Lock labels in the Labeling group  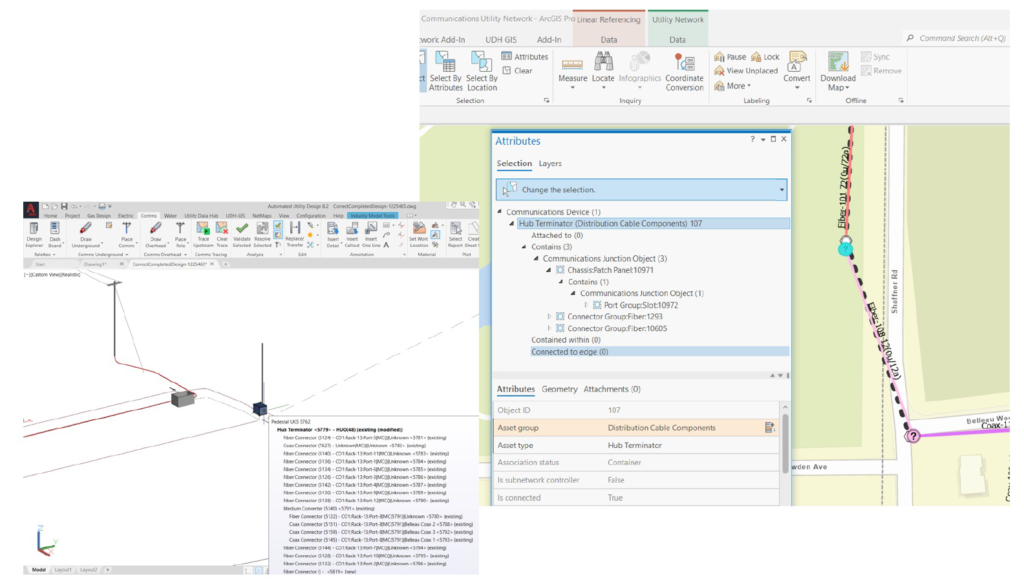[x=765, y=57]
